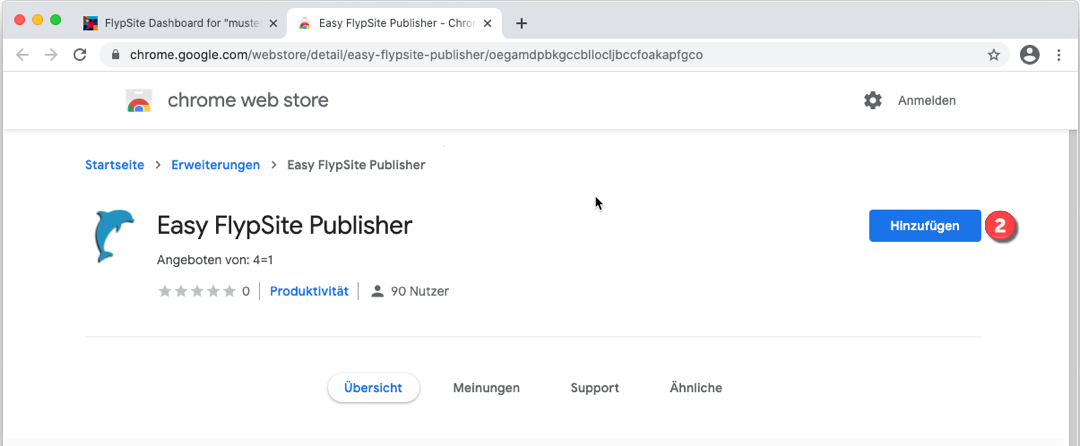
Task: Open the Produktivität category link
Action: point(309,291)
